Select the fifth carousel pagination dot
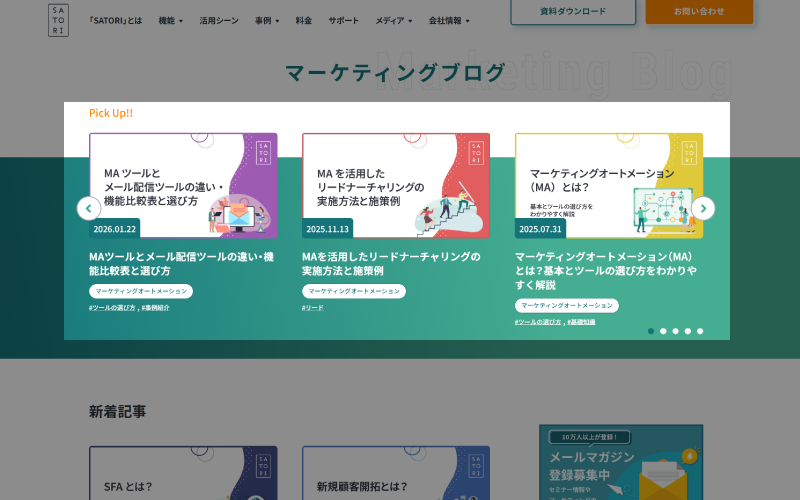This screenshot has height=500, width=800. click(700, 331)
